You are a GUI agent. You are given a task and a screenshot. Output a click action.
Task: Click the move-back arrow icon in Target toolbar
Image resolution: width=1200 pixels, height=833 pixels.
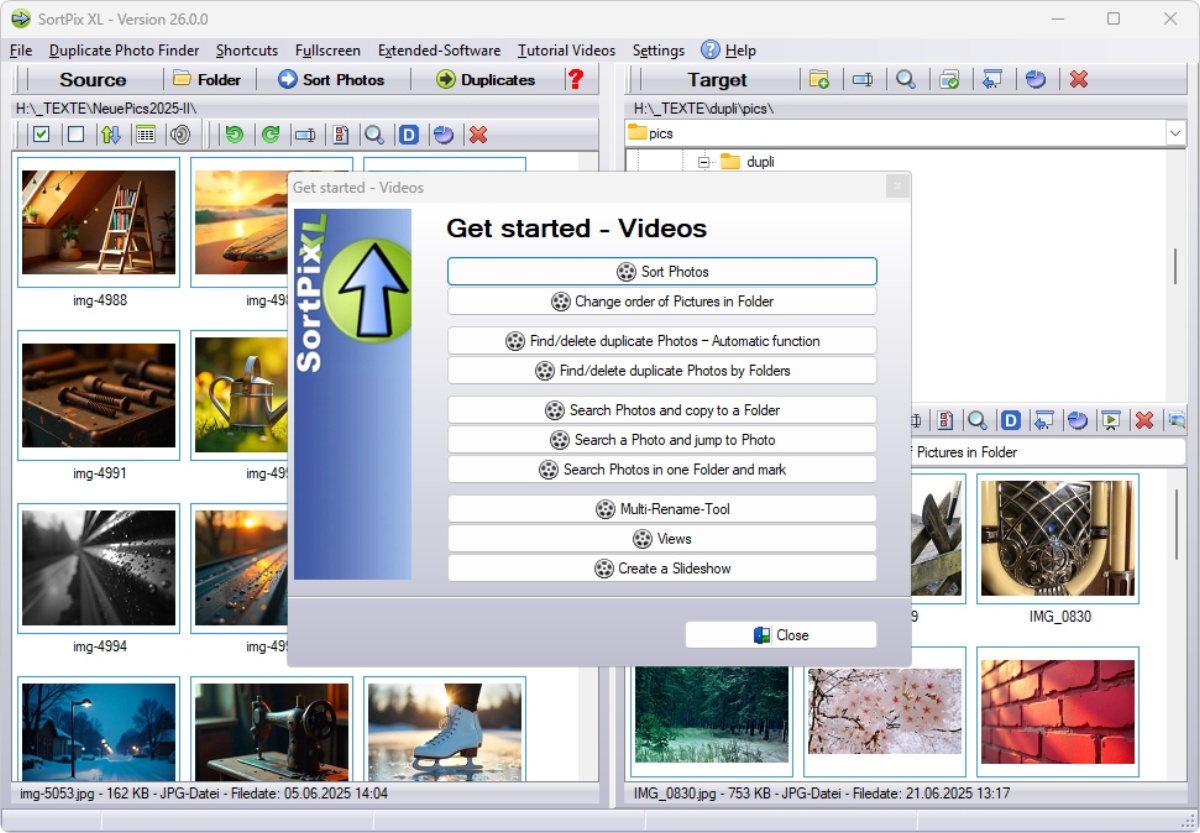992,79
